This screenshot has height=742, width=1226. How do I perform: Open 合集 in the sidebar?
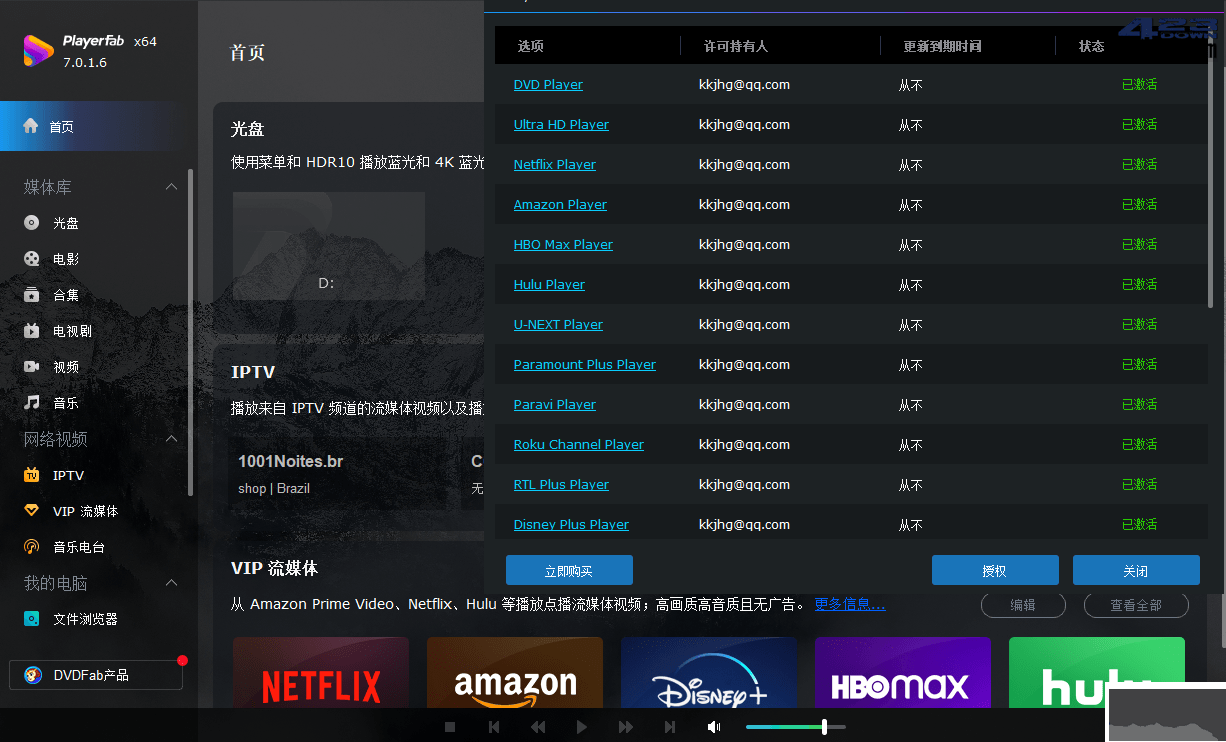point(66,295)
